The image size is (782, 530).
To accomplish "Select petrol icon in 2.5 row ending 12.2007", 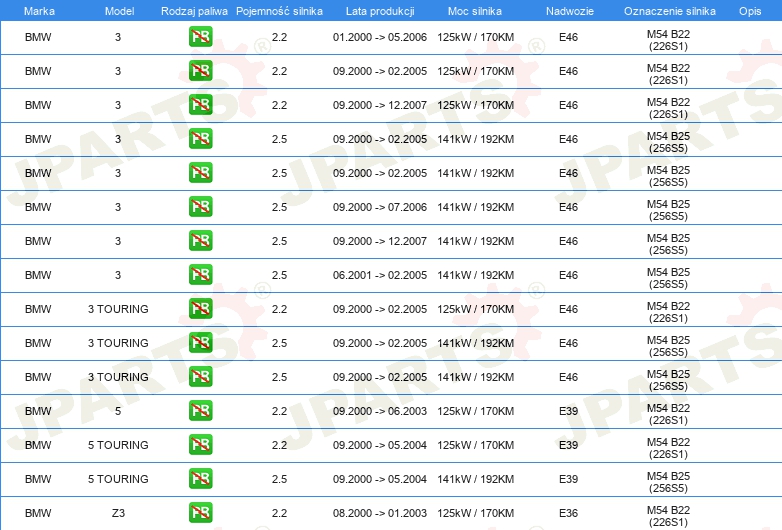I will [x=200, y=241].
